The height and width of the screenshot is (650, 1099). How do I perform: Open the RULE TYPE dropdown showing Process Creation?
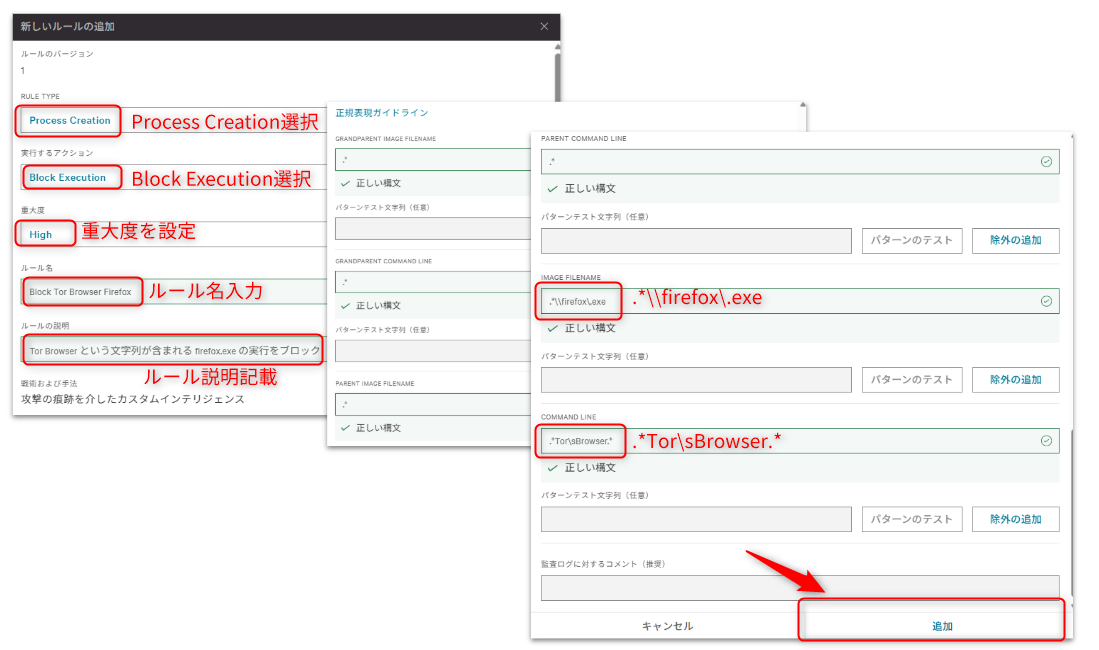[70, 121]
